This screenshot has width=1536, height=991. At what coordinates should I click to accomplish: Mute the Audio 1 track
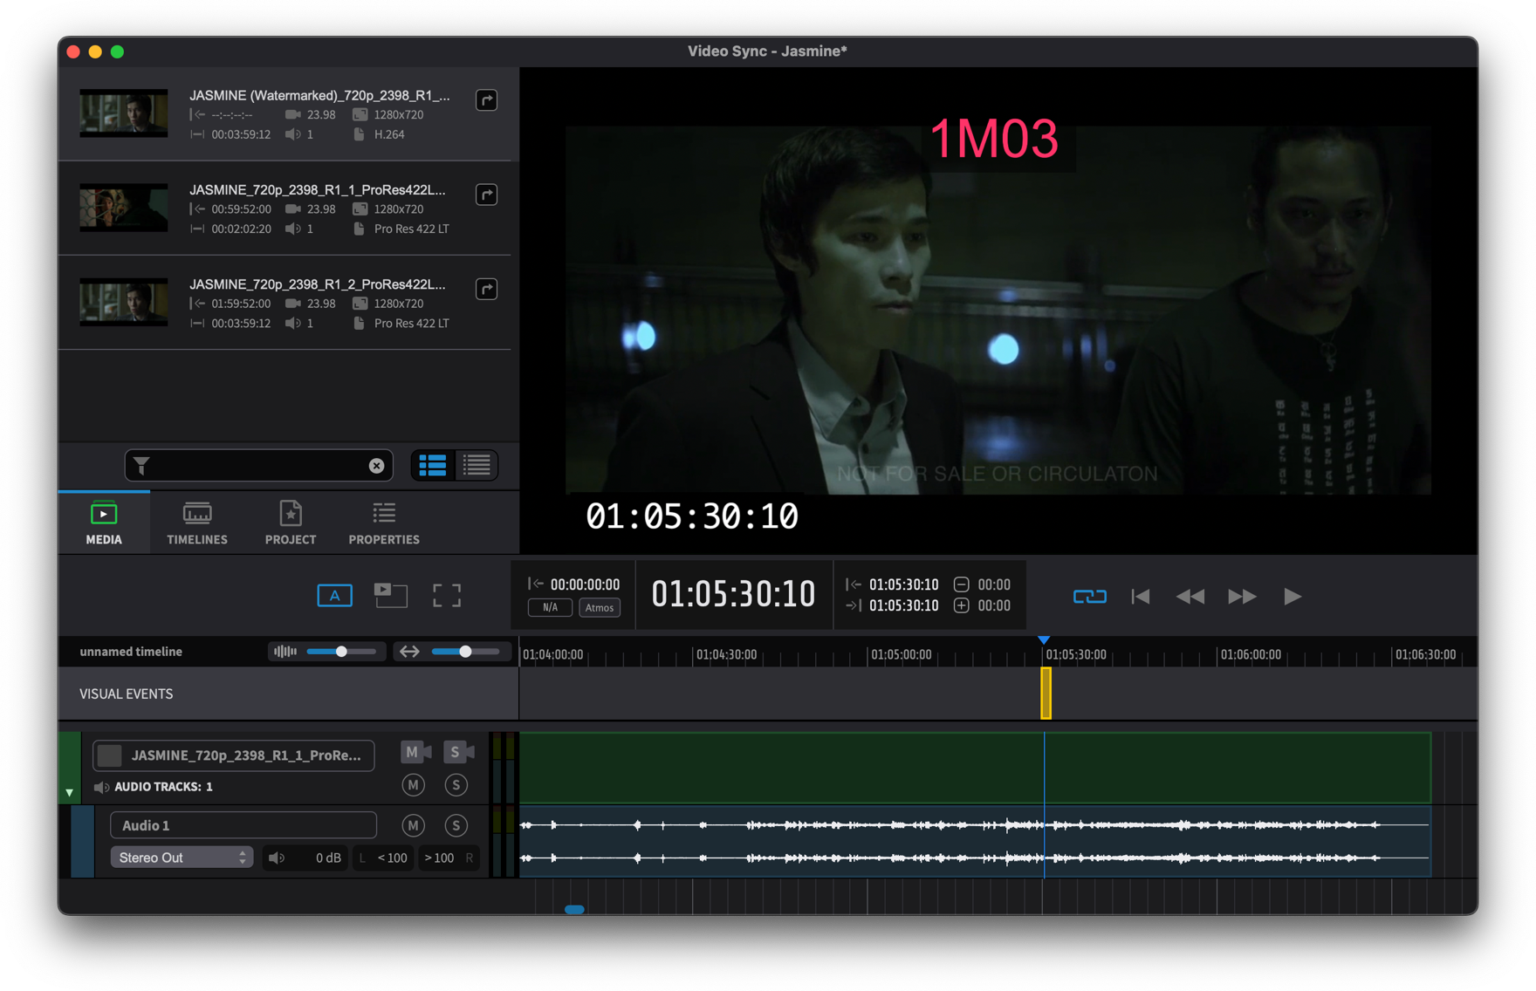point(412,825)
